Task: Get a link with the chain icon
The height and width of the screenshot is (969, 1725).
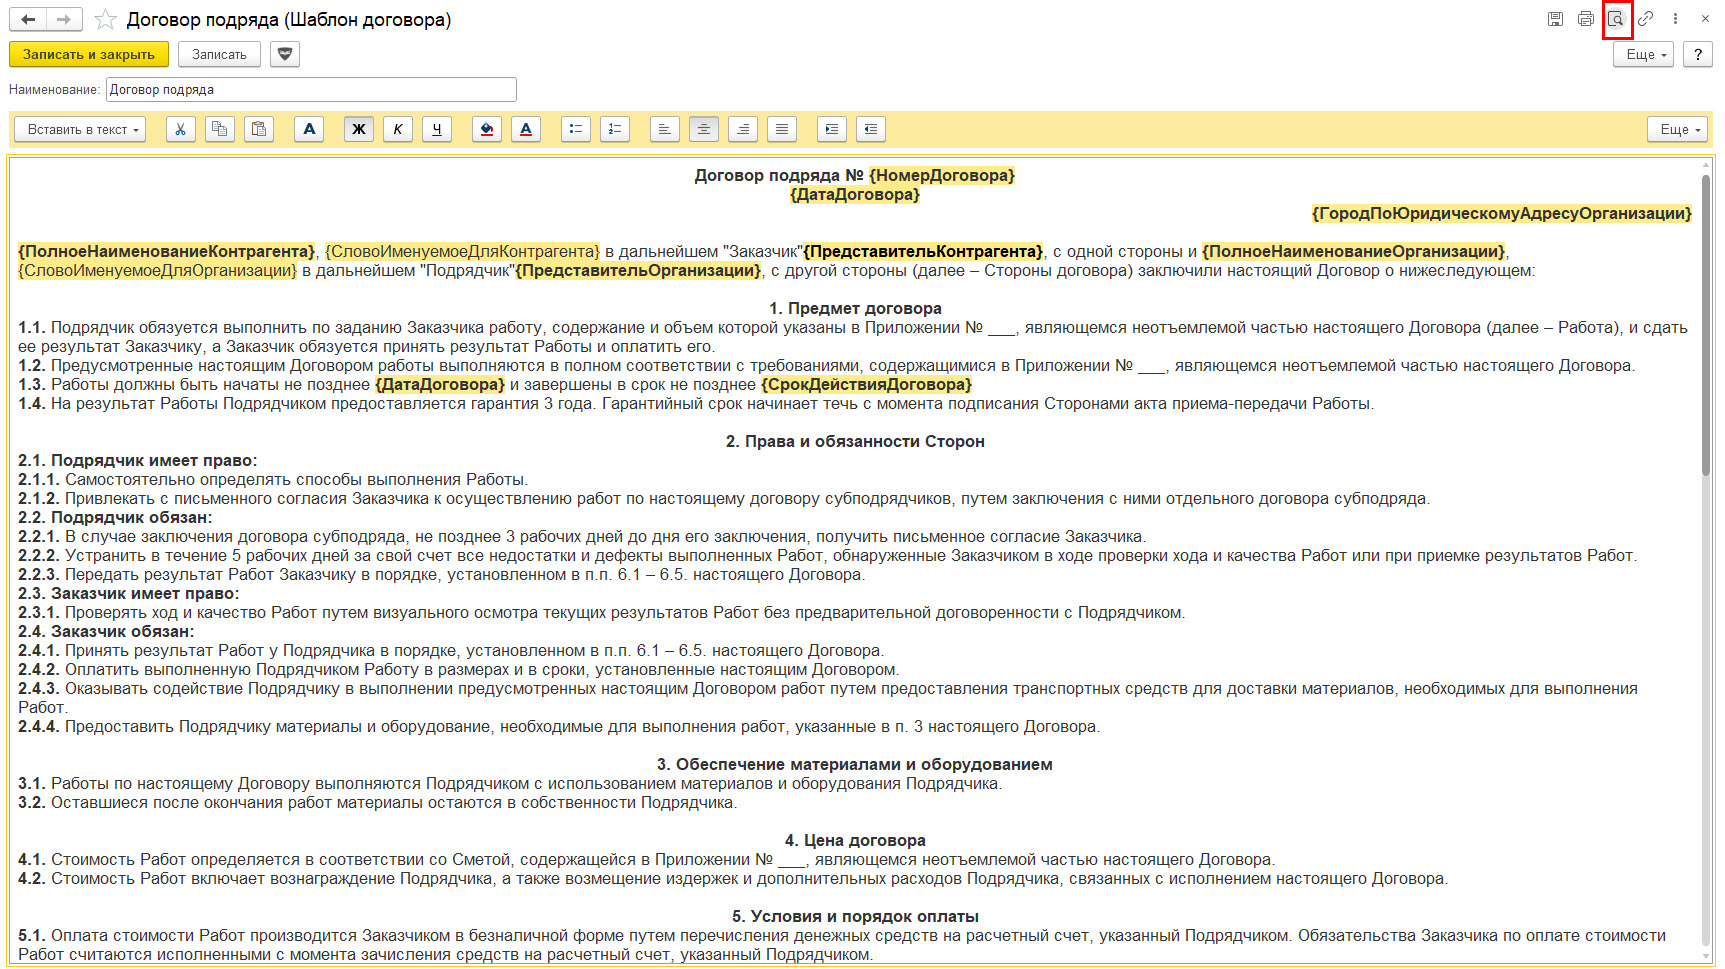Action: point(1645,19)
